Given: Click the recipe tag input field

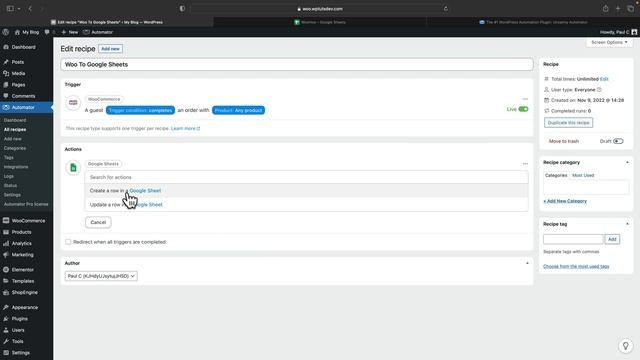Looking at the screenshot, I should (x=573, y=239).
